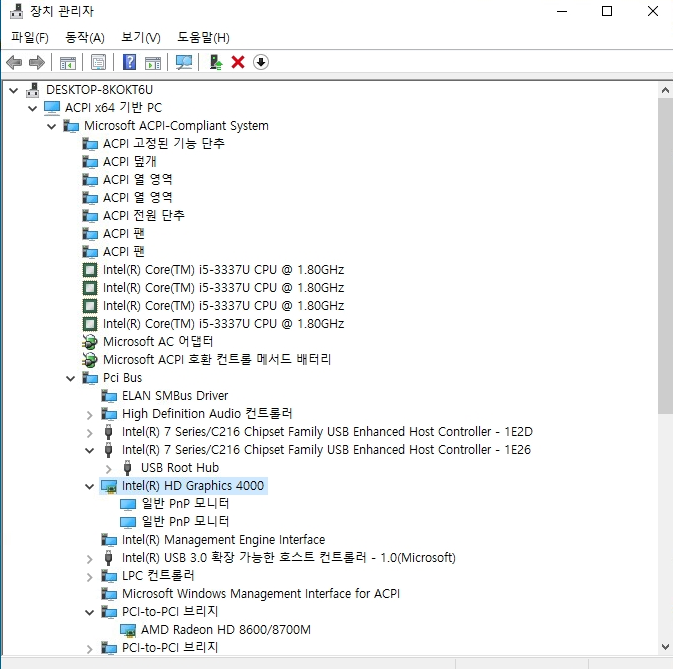Open the blue Help question-mark icon

(130, 62)
